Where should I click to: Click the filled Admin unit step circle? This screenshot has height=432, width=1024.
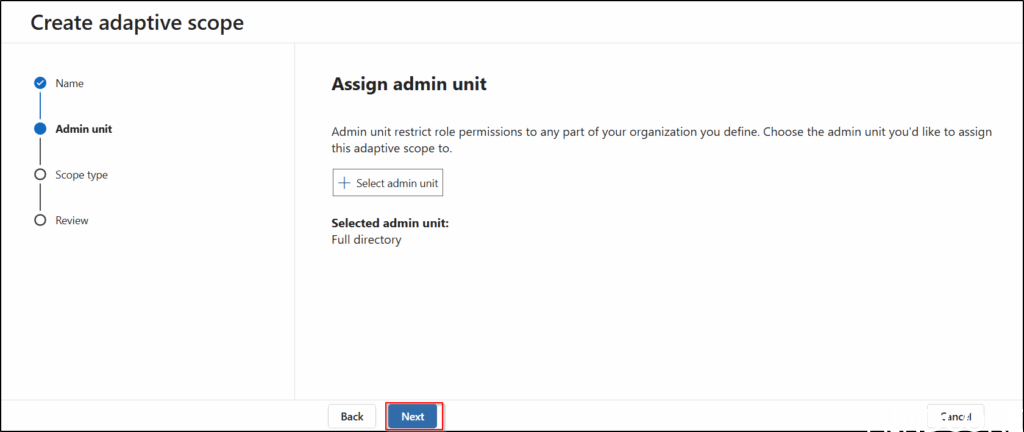click(40, 129)
